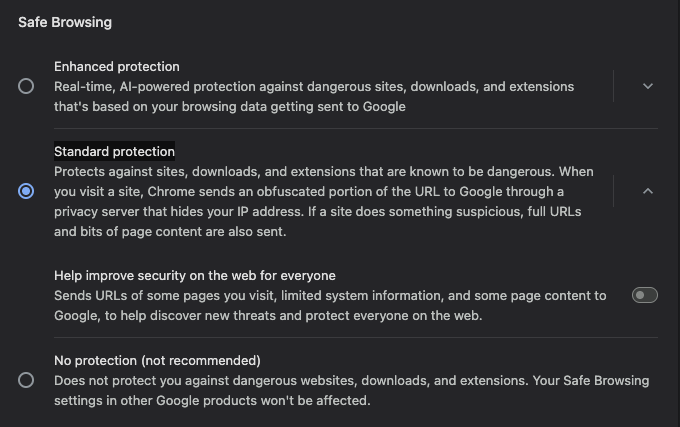Viewport: 680px width, 427px height.
Task: Click text 'settings in other Google products won't be affected'
Action: (212, 401)
